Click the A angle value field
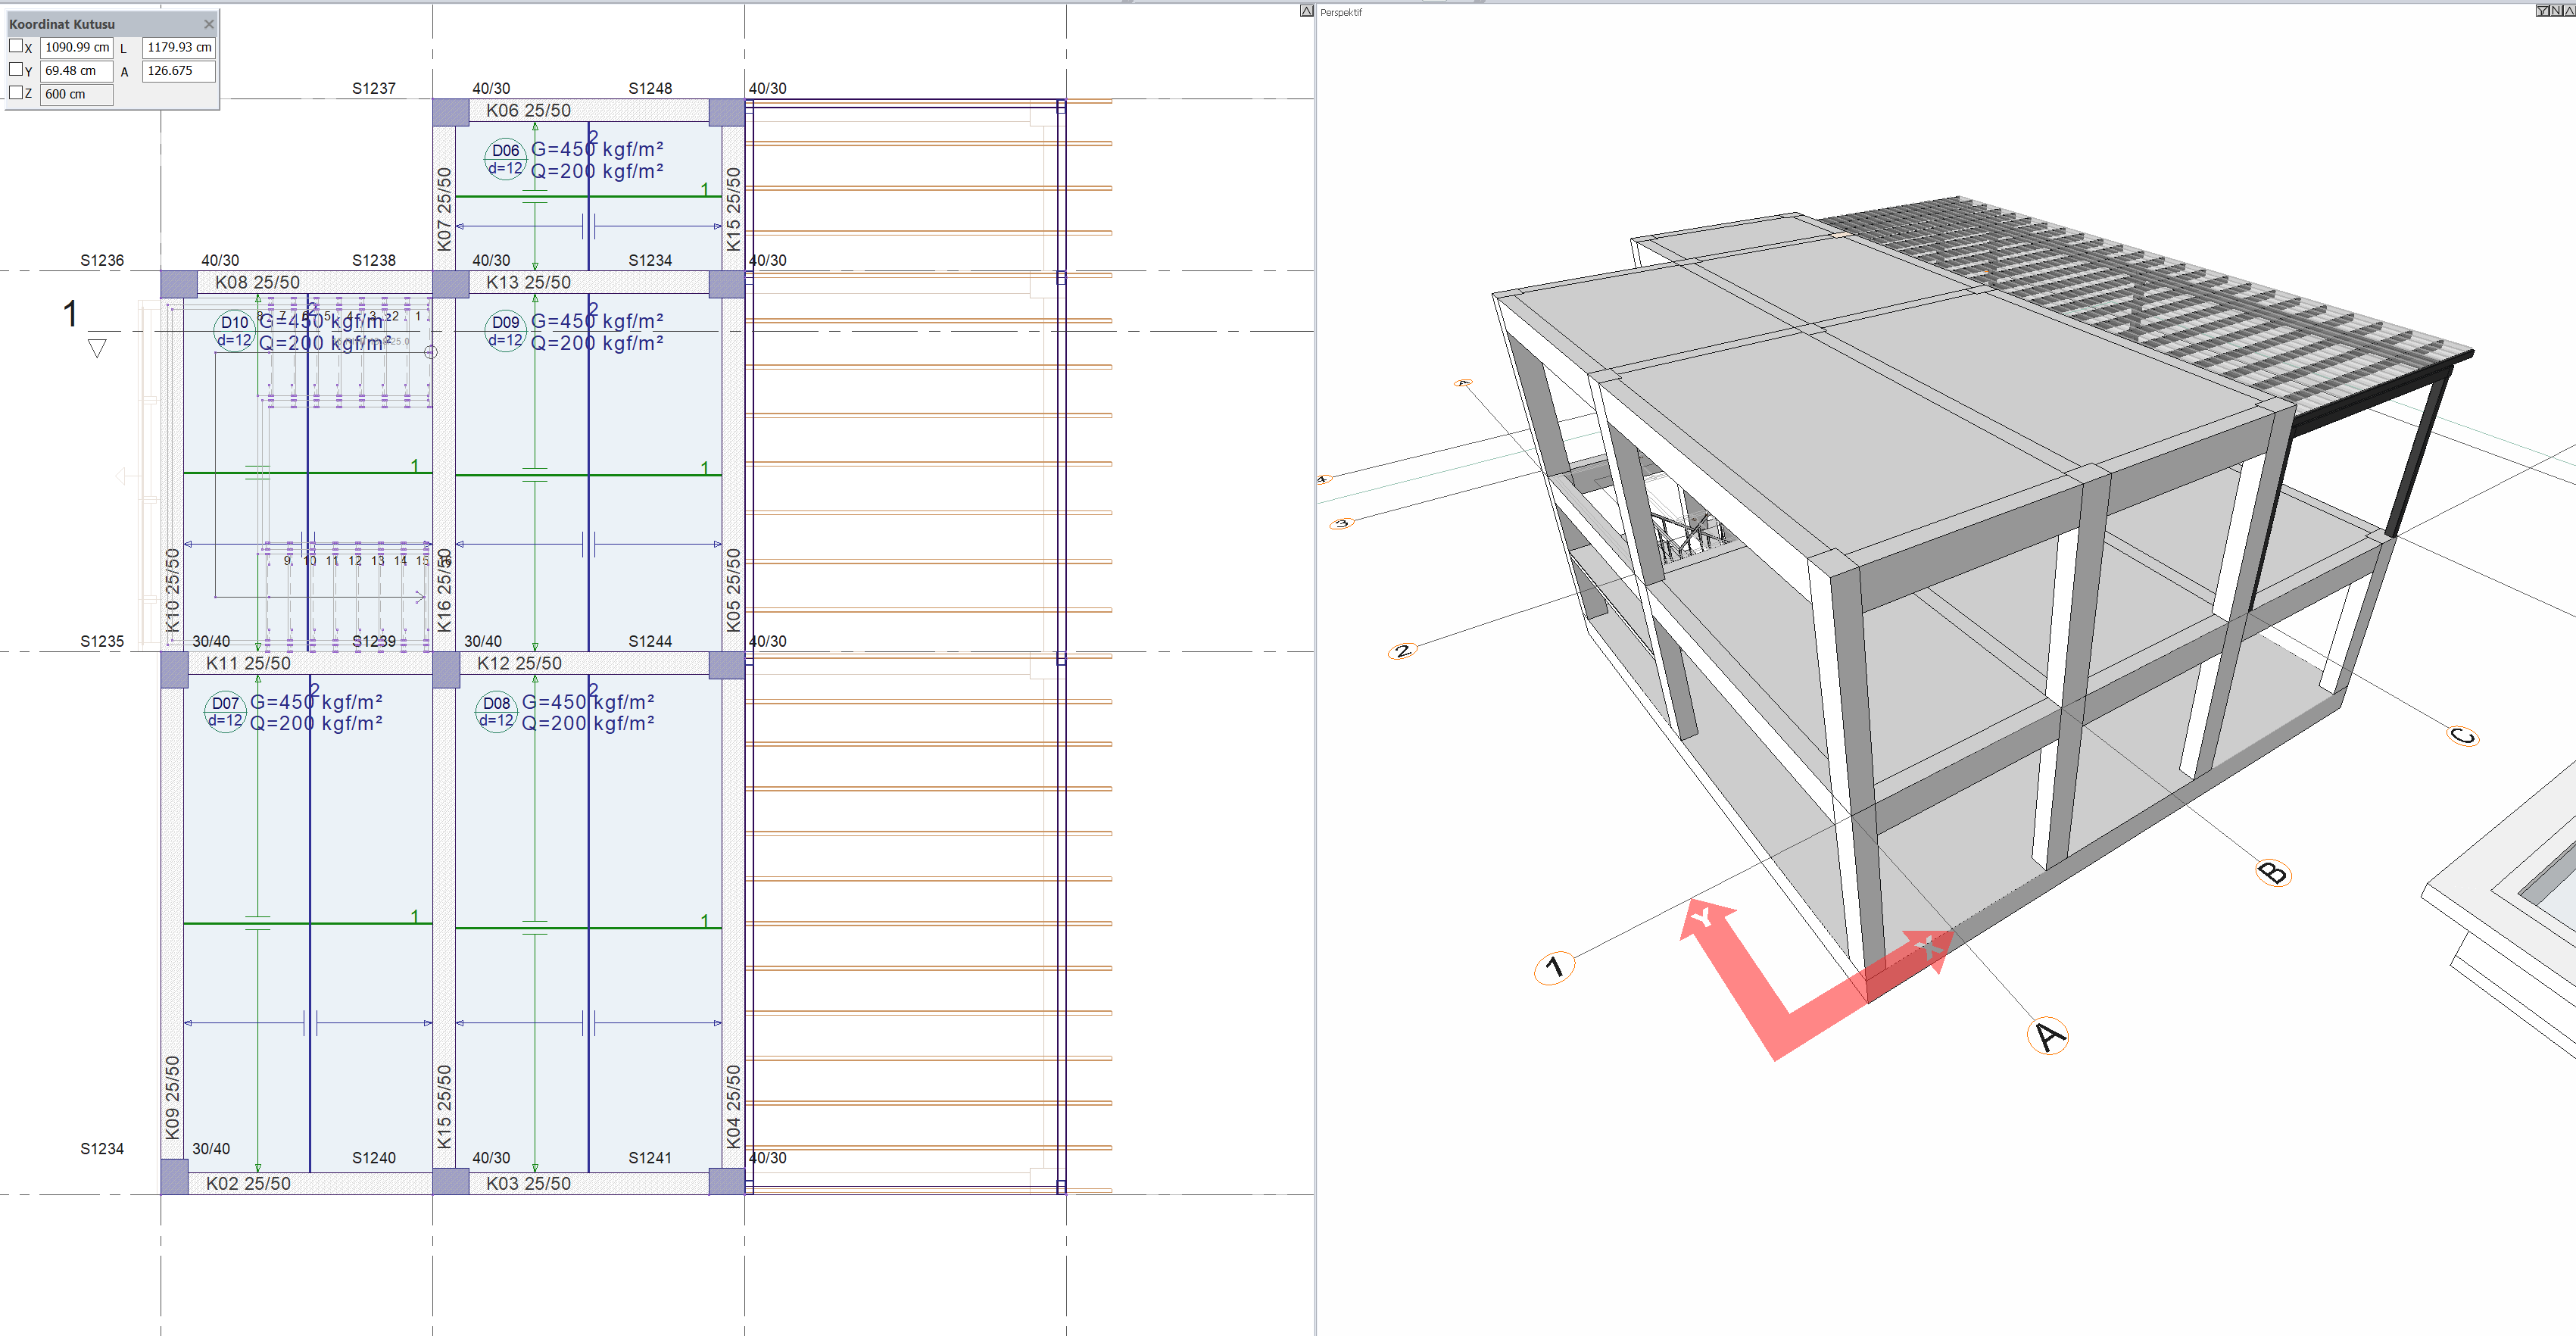The image size is (2576, 1336). tap(179, 71)
